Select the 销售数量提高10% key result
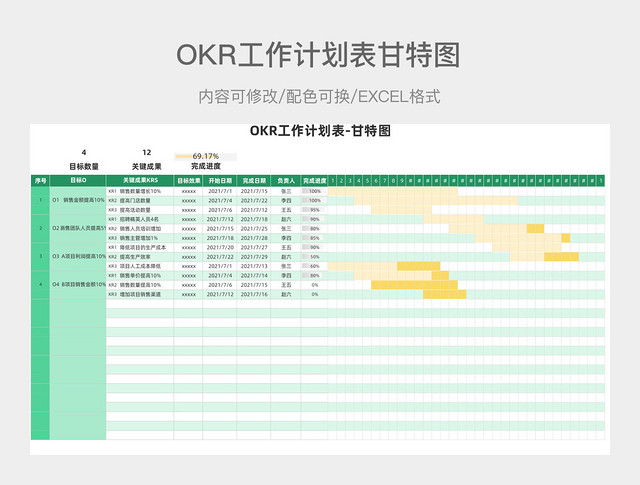640x485 pixels. [140, 285]
